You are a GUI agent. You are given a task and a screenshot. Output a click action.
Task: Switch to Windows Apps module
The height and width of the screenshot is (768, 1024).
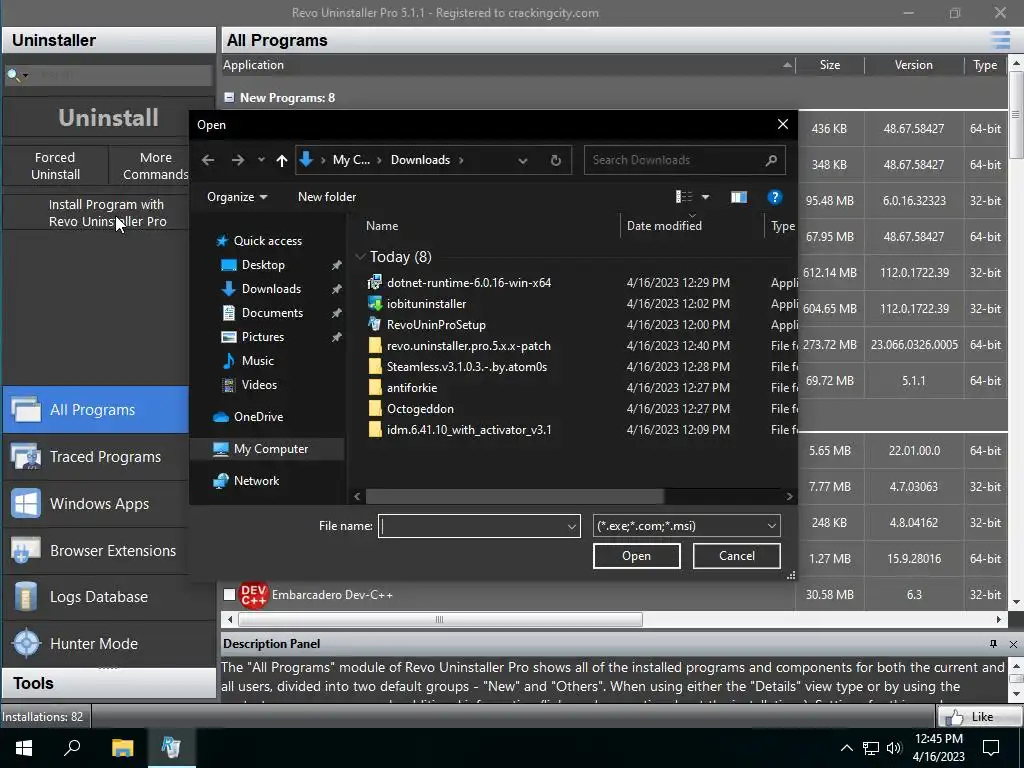95,504
